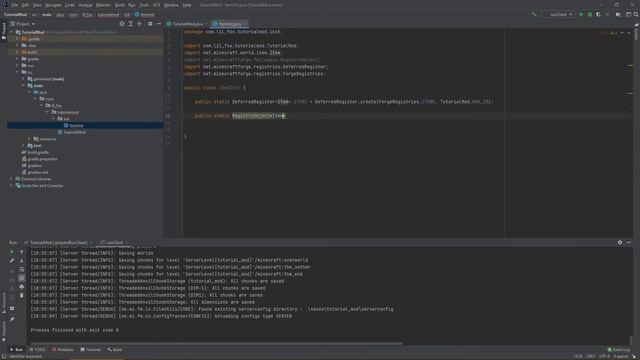640x360 pixels.
Task: Open the File menu
Action: [15, 5]
